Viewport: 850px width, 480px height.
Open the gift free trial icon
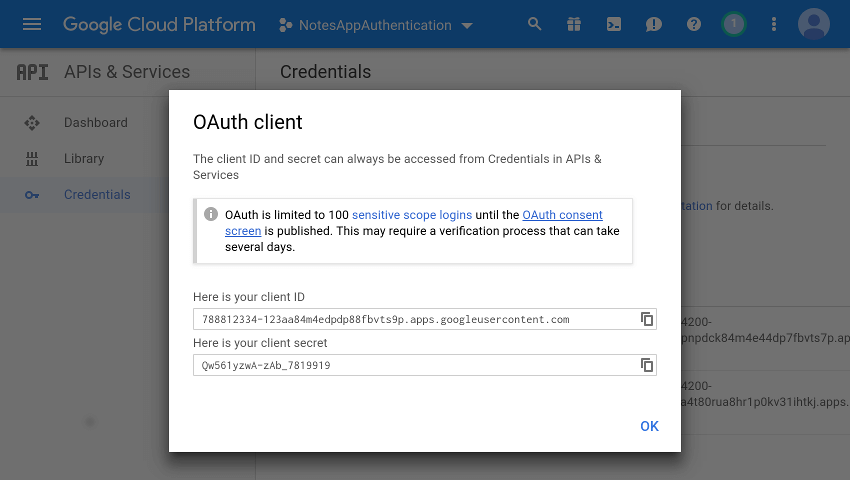573,24
